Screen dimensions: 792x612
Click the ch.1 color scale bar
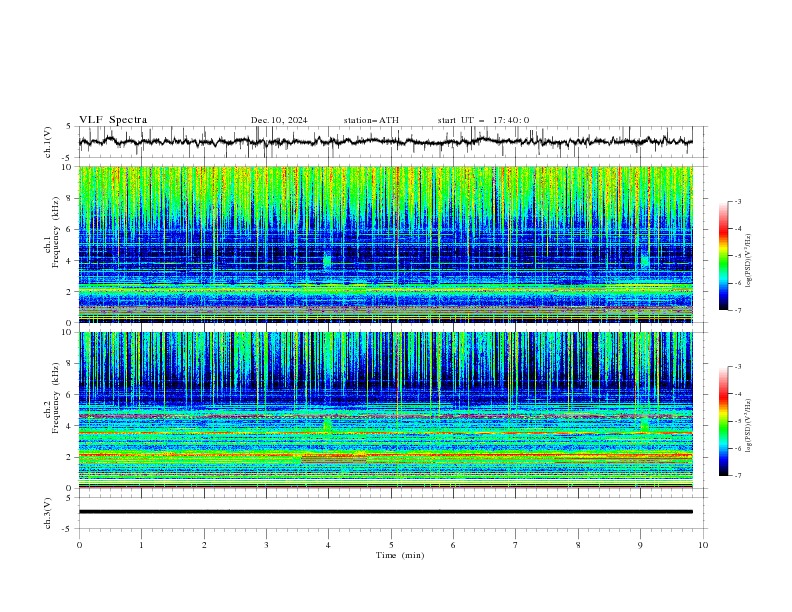pos(723,256)
